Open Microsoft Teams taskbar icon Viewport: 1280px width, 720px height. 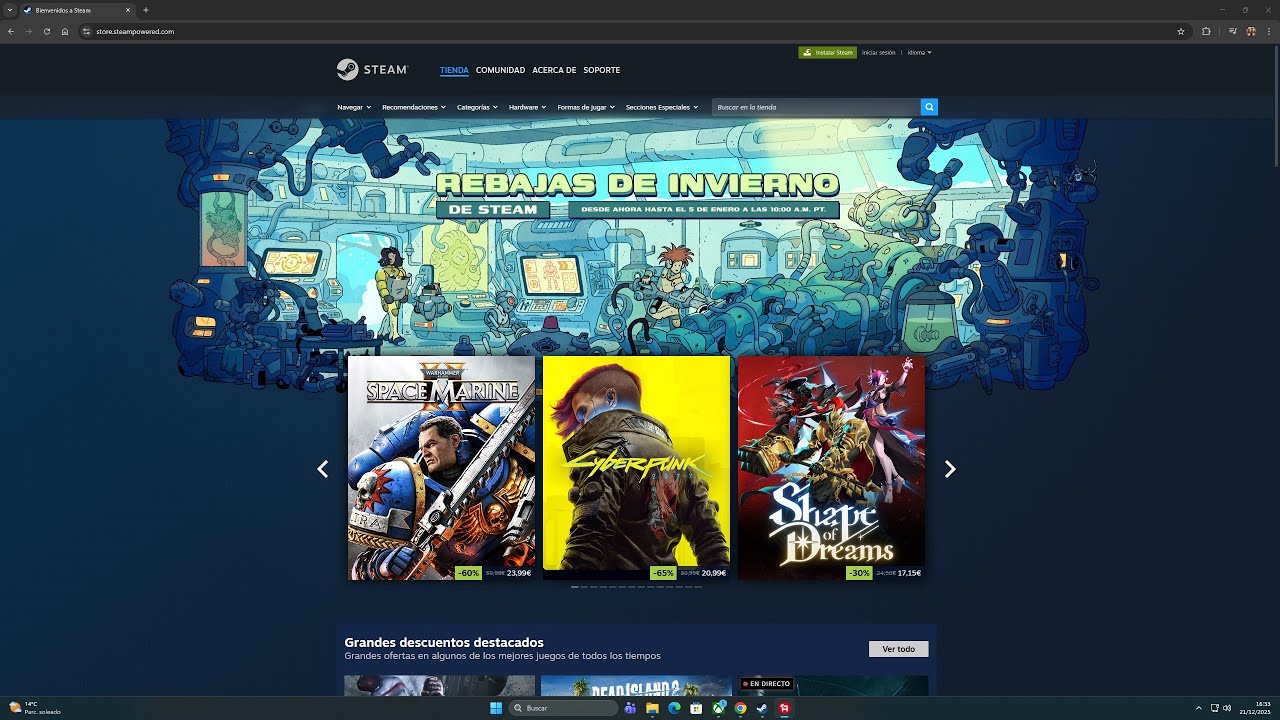click(630, 708)
